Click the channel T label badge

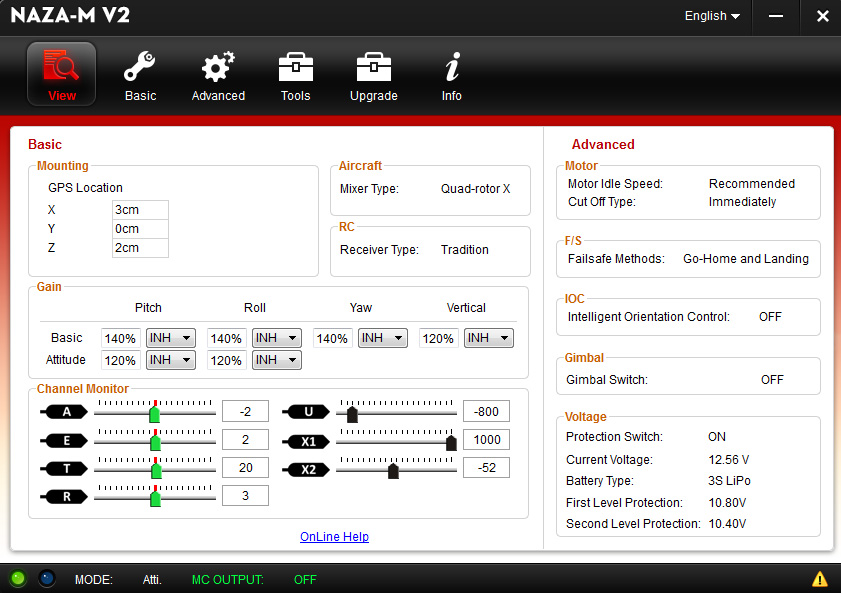65,469
